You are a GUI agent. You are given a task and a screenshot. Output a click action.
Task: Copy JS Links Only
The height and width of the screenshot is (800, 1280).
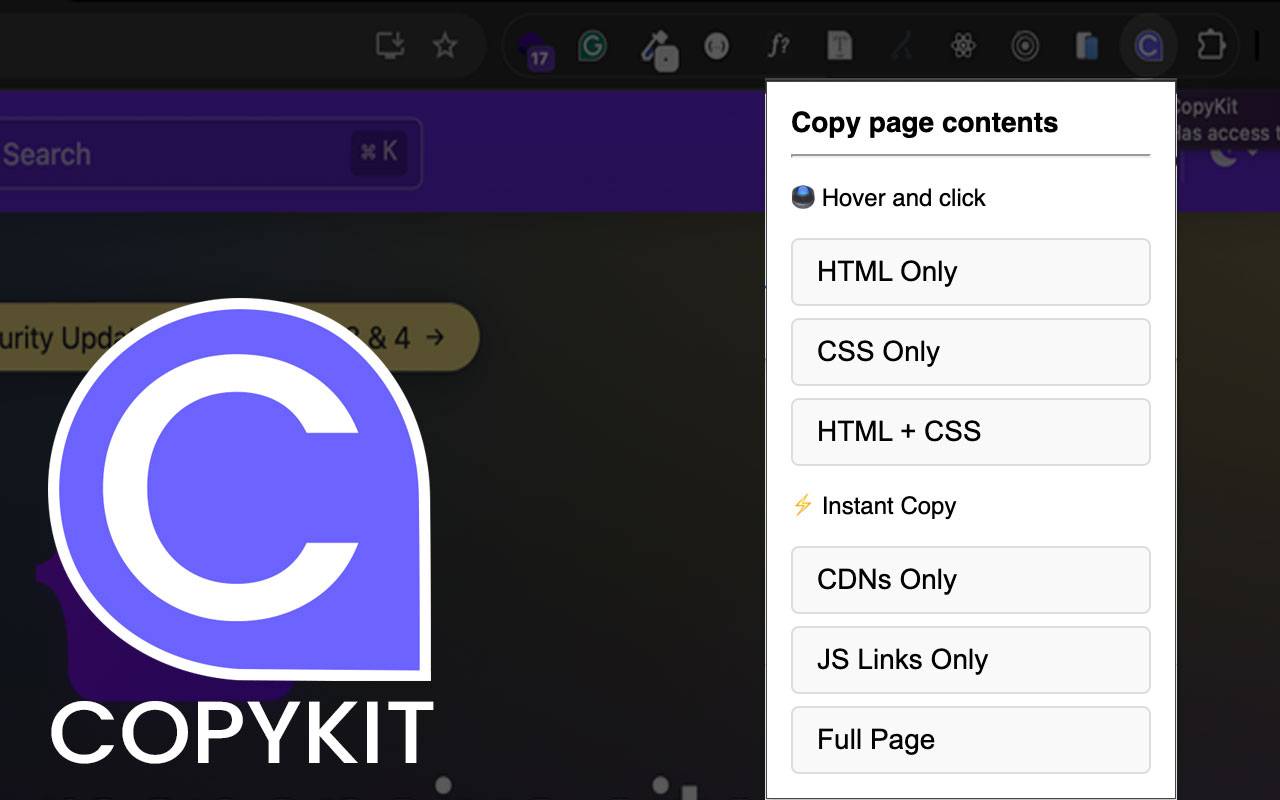970,660
